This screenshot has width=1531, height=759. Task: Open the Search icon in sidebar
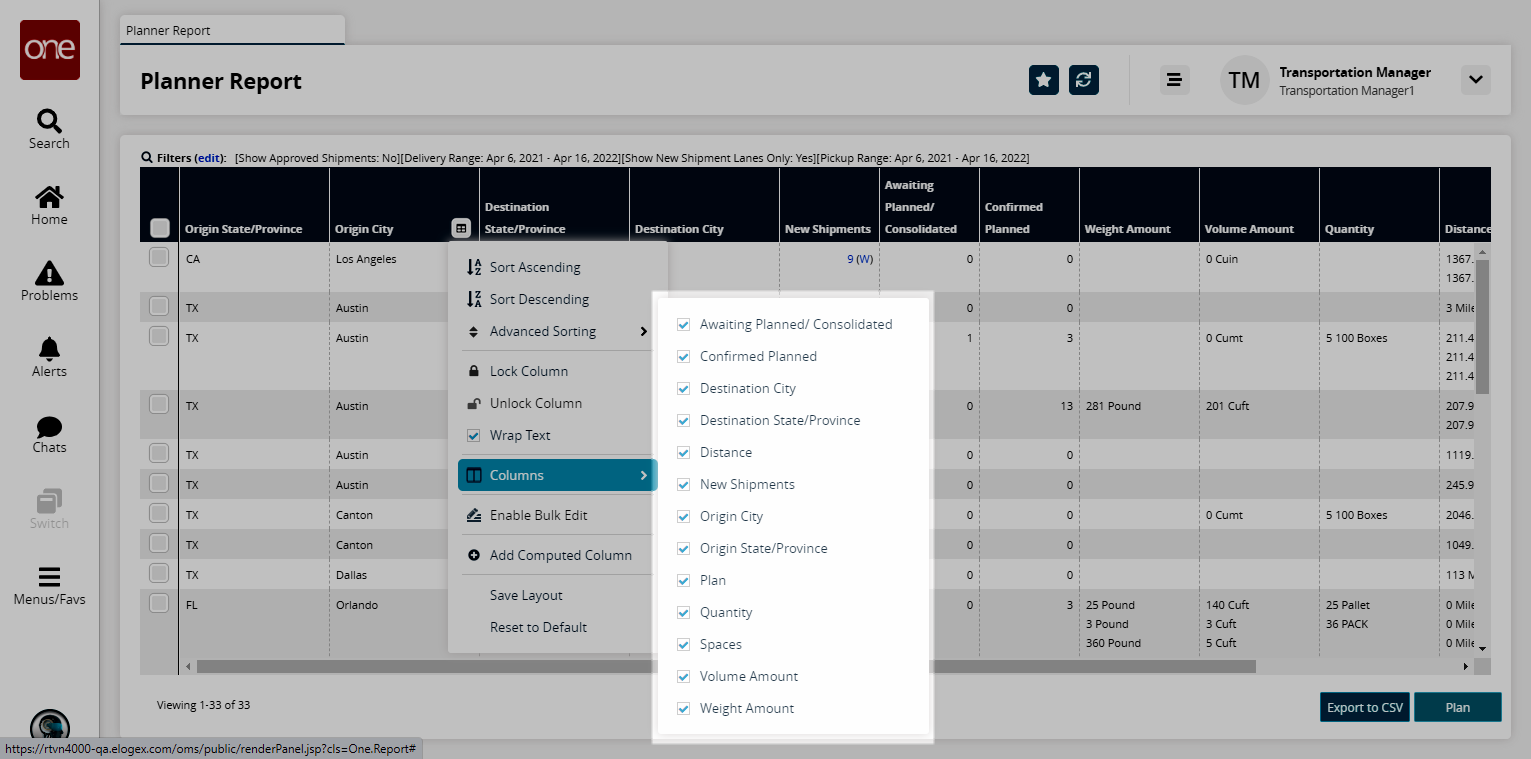tap(49, 122)
